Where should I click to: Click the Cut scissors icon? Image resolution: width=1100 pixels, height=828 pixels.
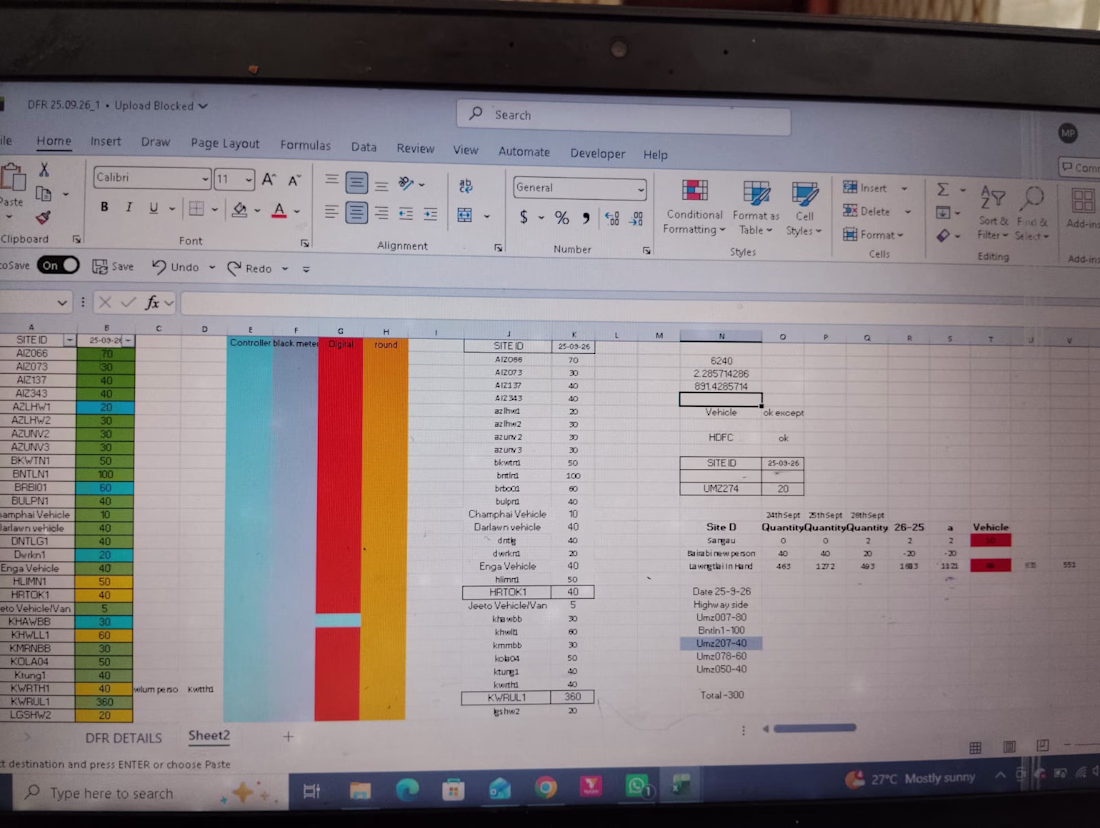pyautogui.click(x=43, y=170)
